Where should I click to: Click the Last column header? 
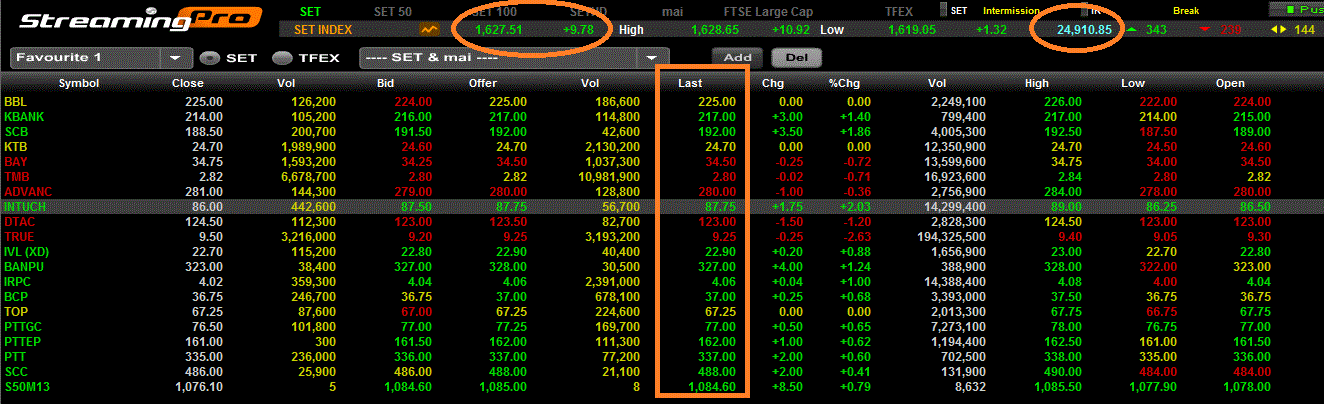pyautogui.click(x=691, y=84)
